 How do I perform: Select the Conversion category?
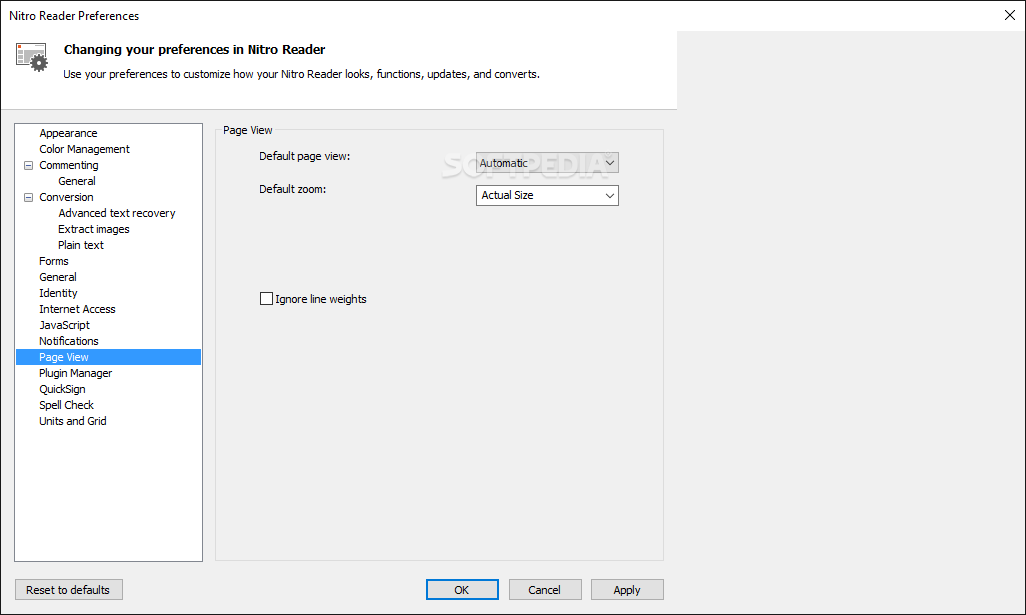pos(66,197)
